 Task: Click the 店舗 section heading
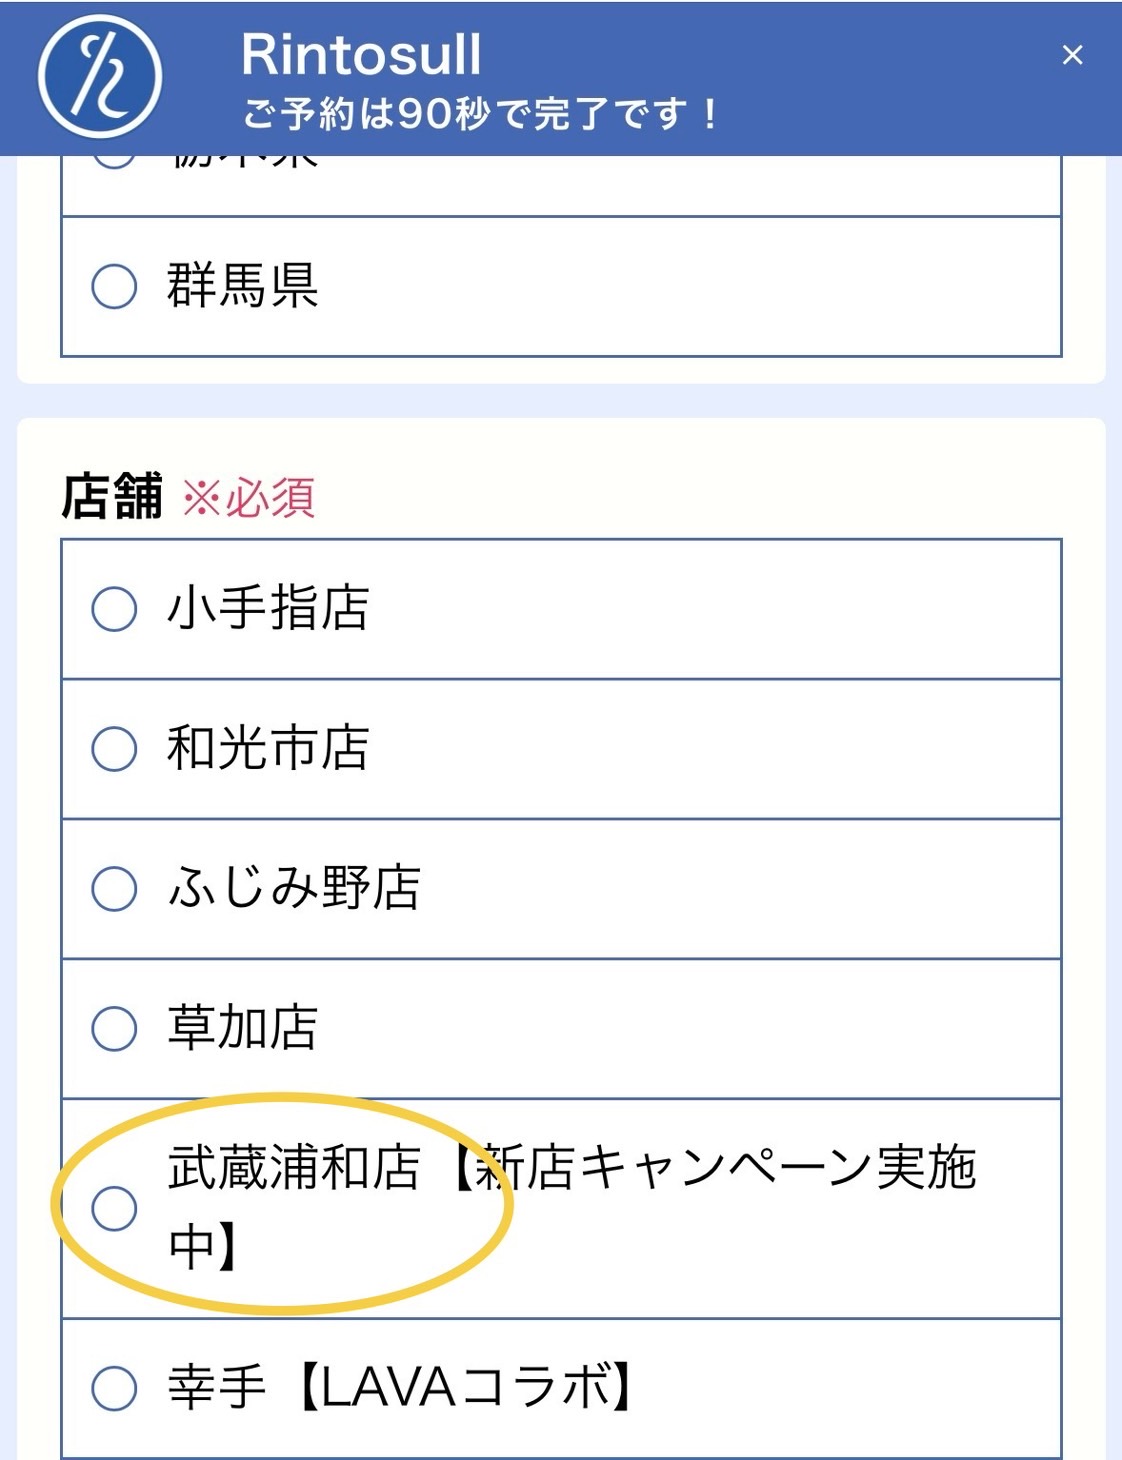coord(112,497)
